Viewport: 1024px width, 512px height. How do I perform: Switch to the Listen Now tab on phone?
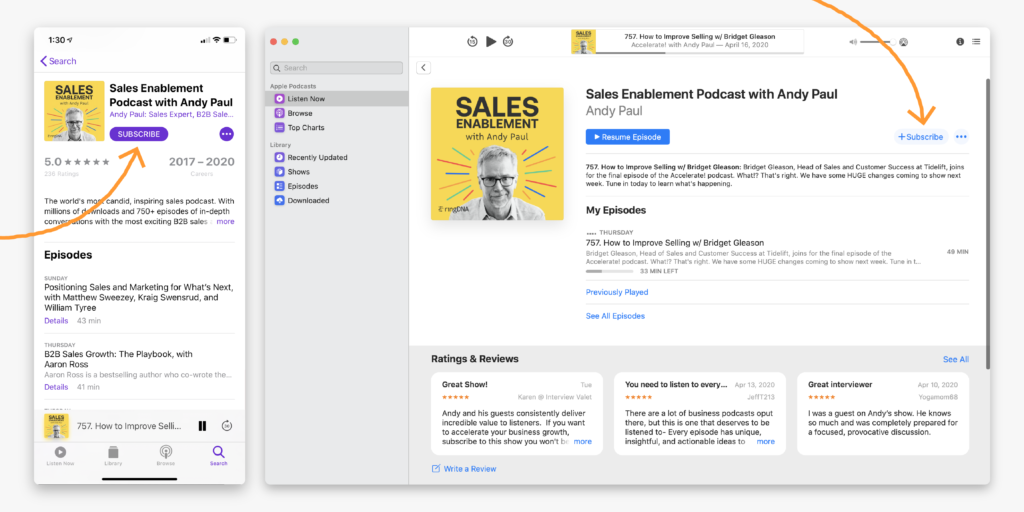60,455
